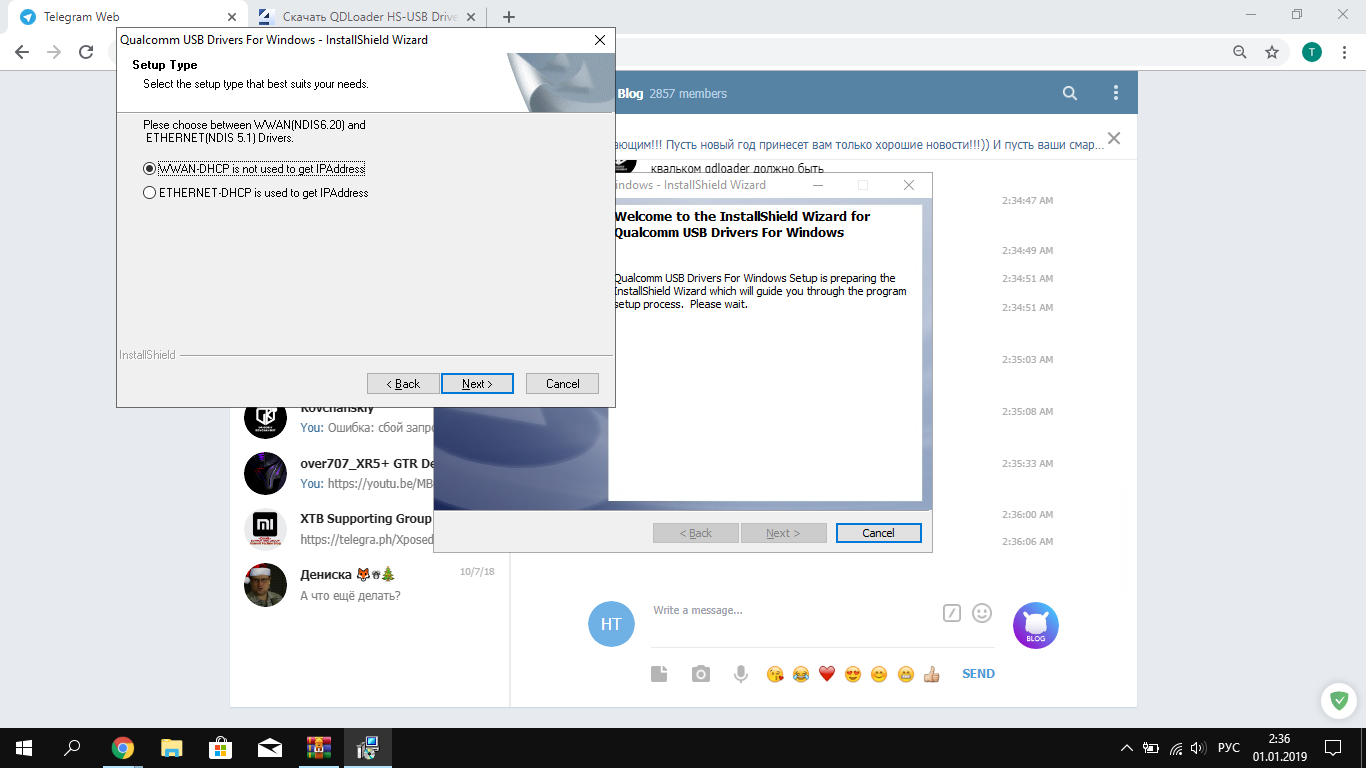Insert thumbs up emoji
The image size is (1366, 768).
[x=932, y=674]
